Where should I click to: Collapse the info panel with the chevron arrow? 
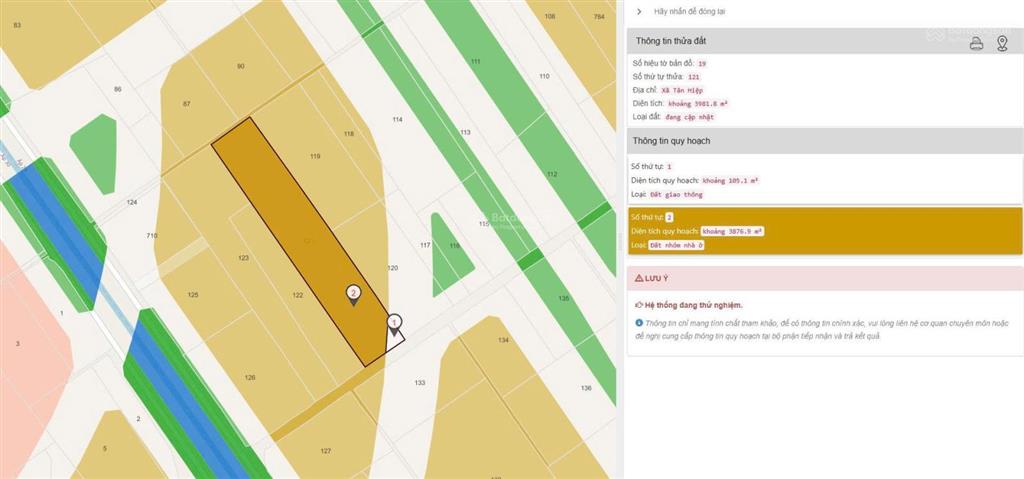point(639,12)
